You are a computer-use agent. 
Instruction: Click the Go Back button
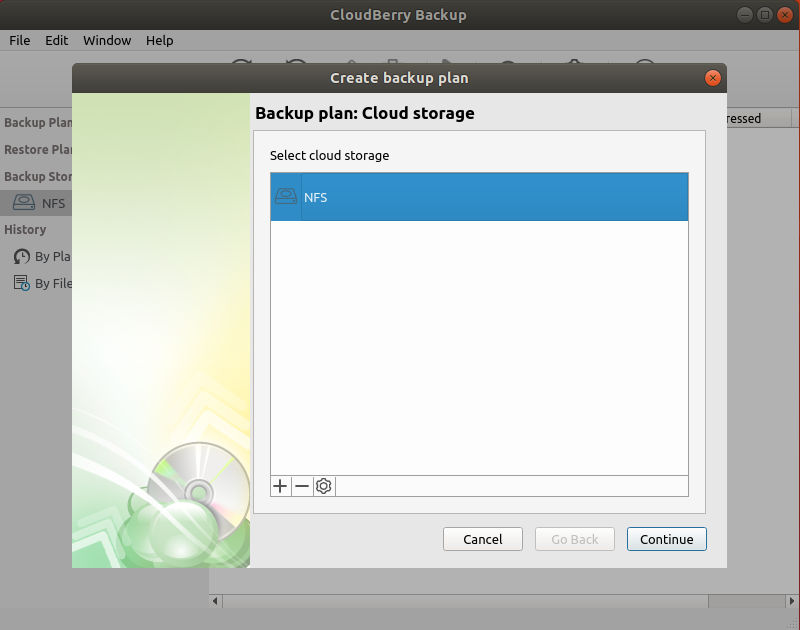click(574, 539)
